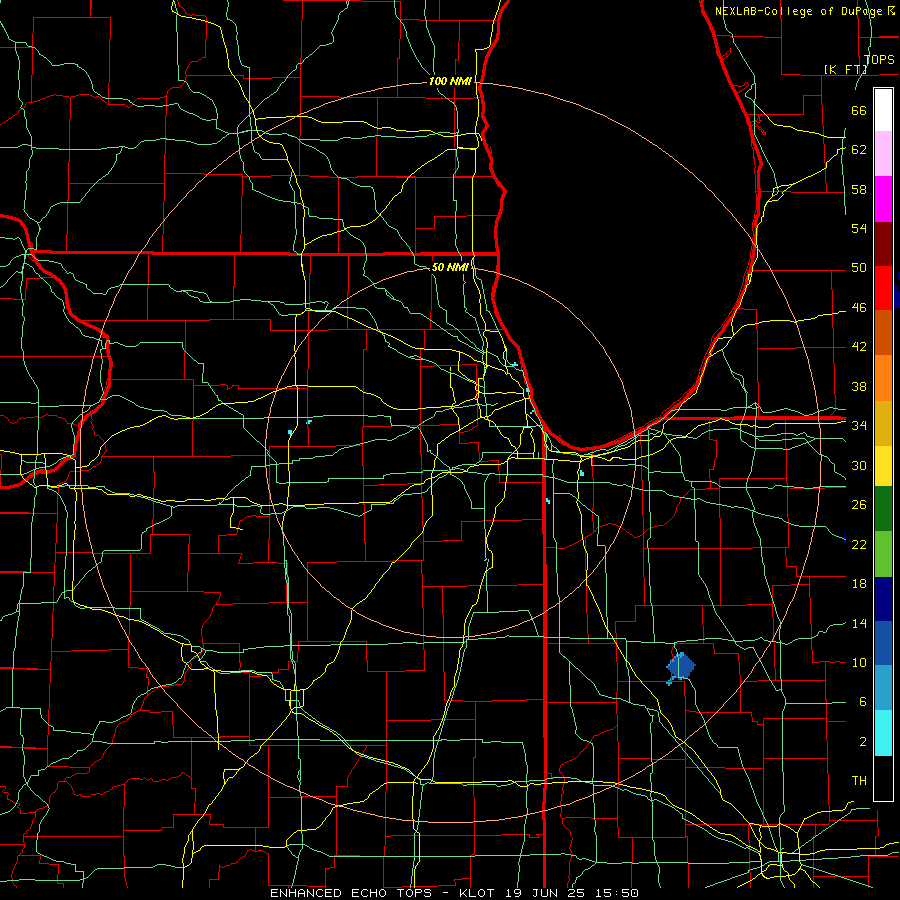The image size is (900, 900).
Task: Click the legend value 14
Action: (x=859, y=623)
